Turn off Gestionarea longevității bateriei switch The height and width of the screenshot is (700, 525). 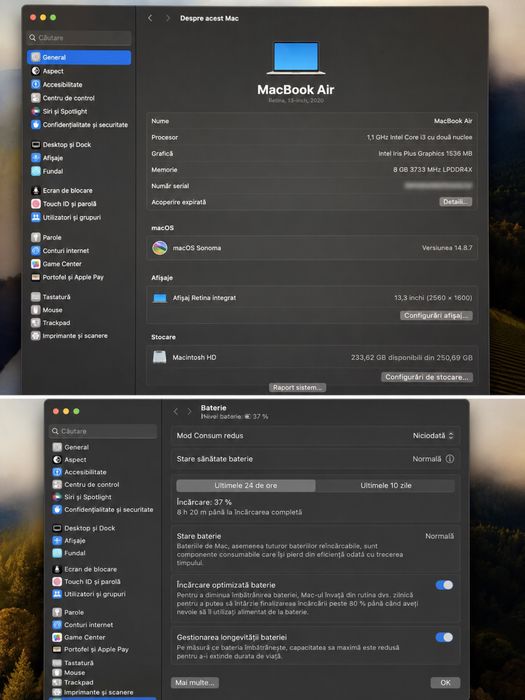coord(444,637)
